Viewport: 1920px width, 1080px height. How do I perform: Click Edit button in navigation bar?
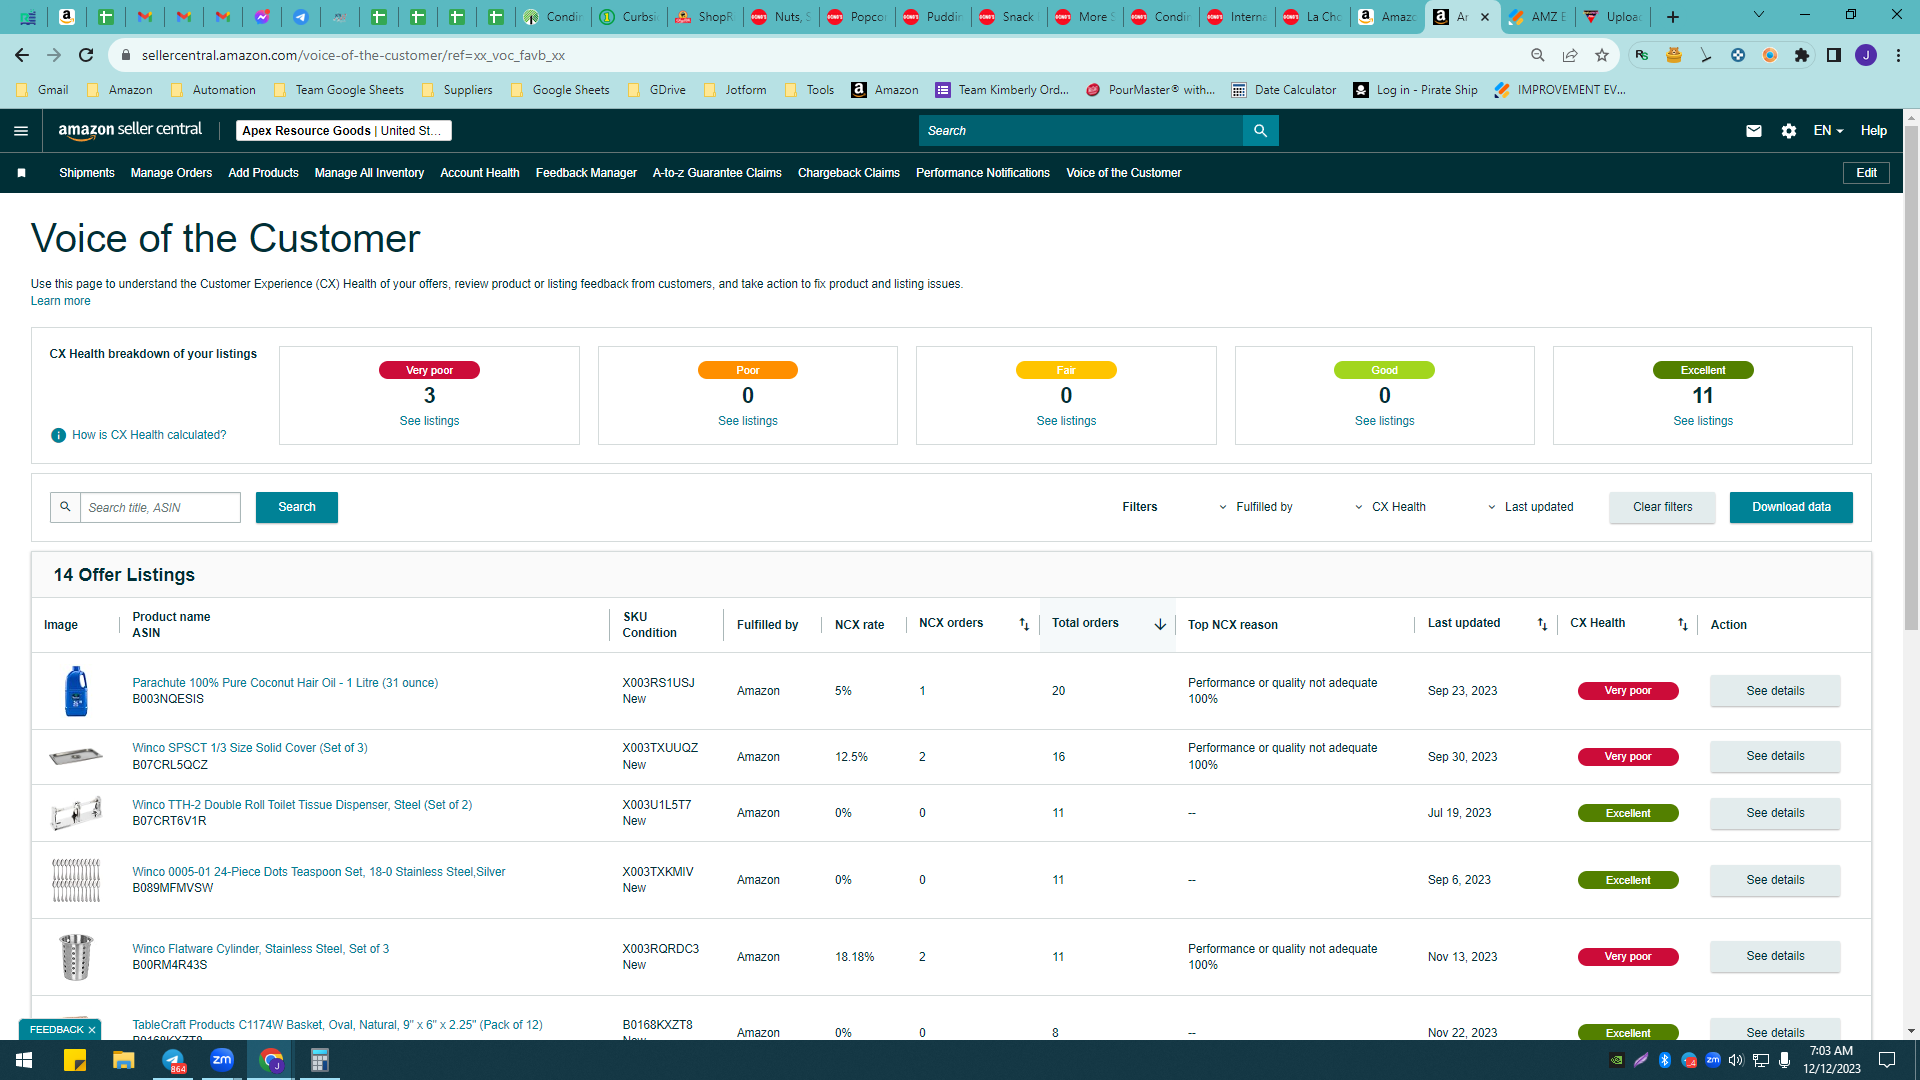pyautogui.click(x=1866, y=173)
